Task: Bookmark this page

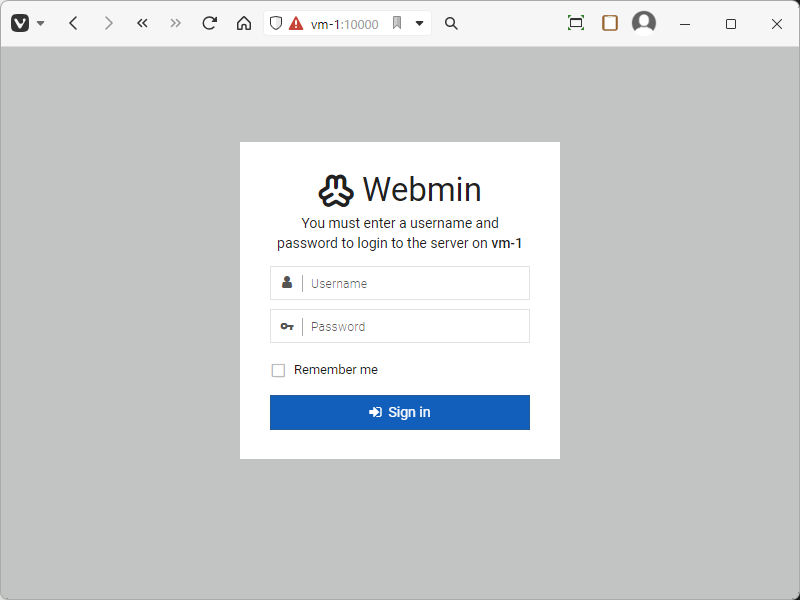Action: 397,23
